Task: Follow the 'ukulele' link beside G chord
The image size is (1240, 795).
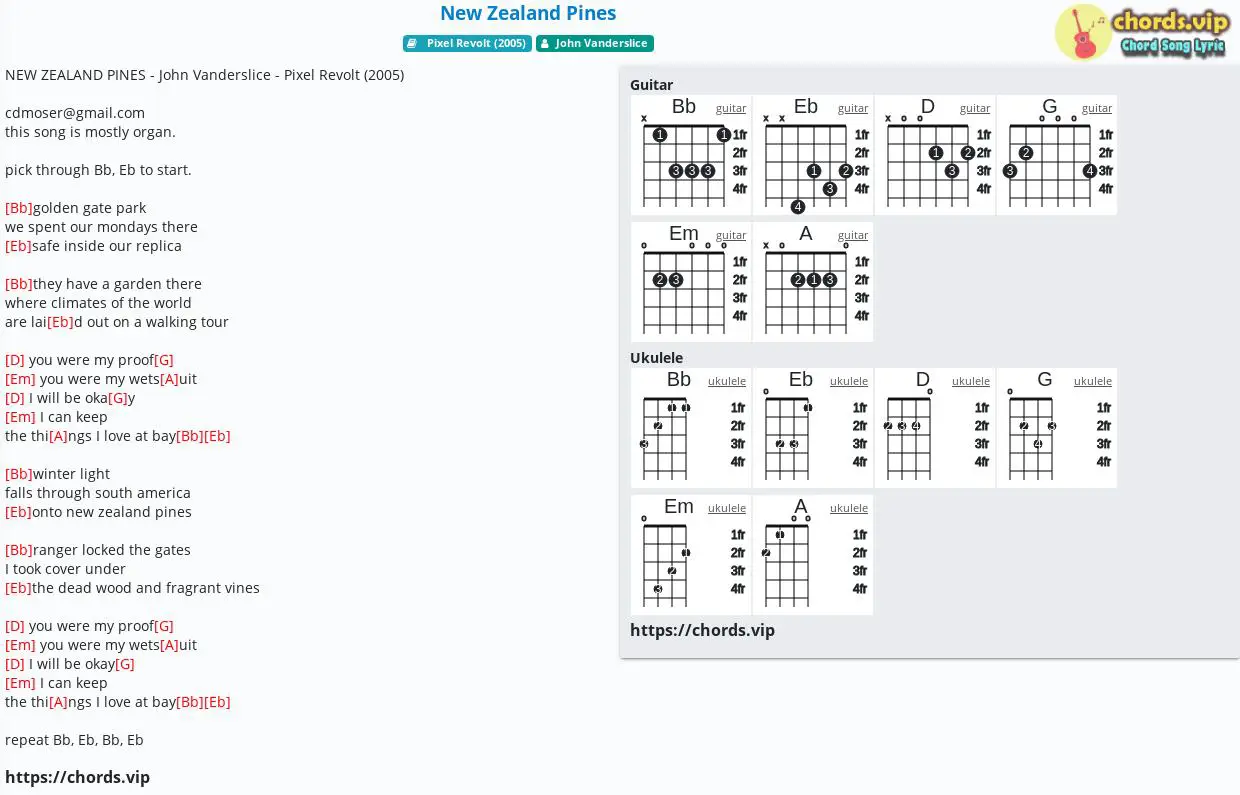Action: pos(1093,381)
